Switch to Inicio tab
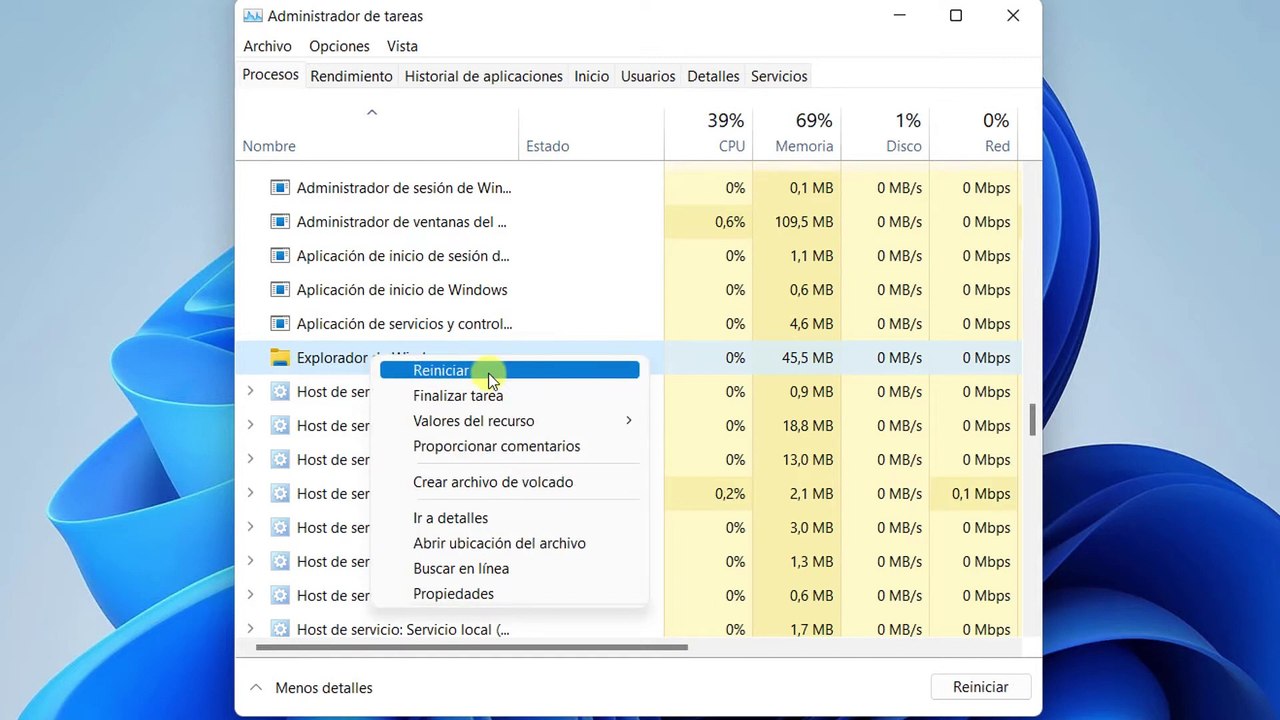The height and width of the screenshot is (720, 1280). [591, 76]
